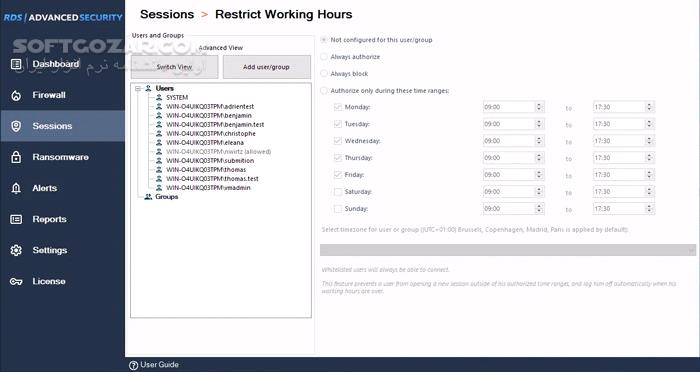Viewport: 700px width, 372px height.
Task: Click Saturday start time spinner arrows
Action: (x=539, y=192)
